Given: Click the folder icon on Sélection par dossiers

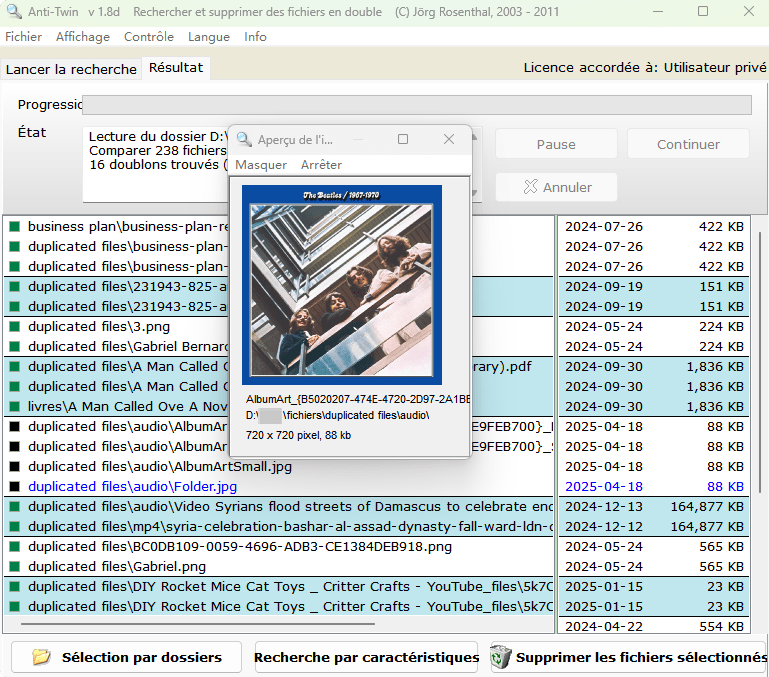Looking at the screenshot, I should click(41, 657).
